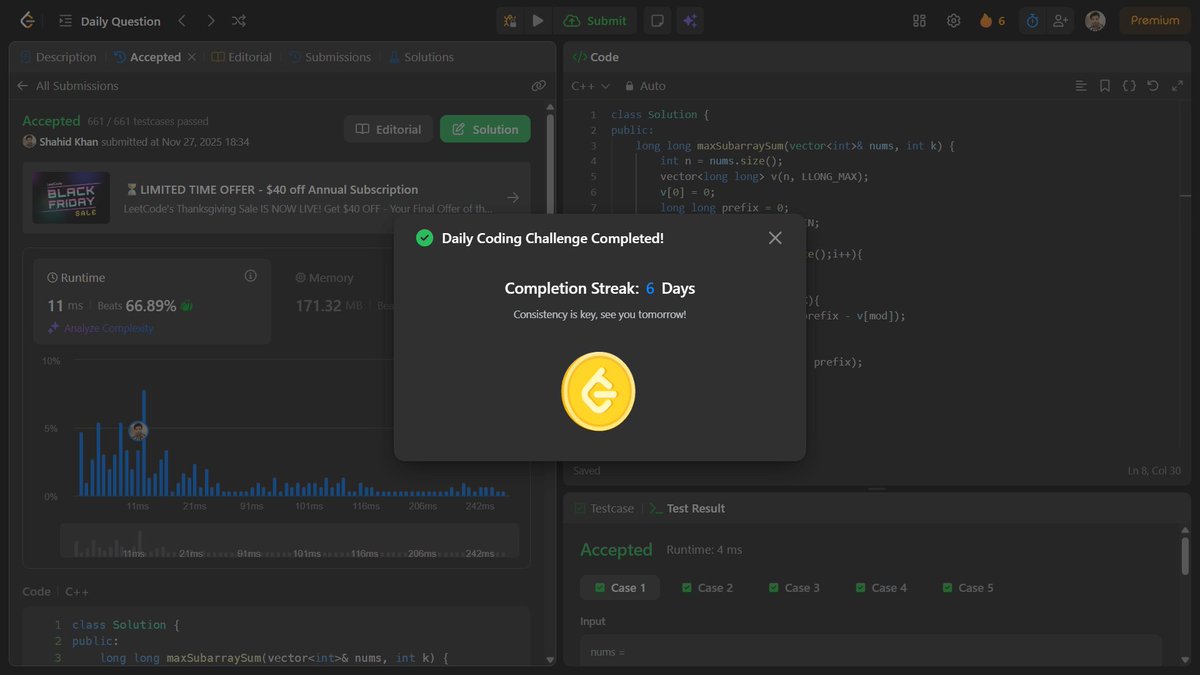Run code with the play icon
This screenshot has height=675, width=1200.
pos(538,20)
